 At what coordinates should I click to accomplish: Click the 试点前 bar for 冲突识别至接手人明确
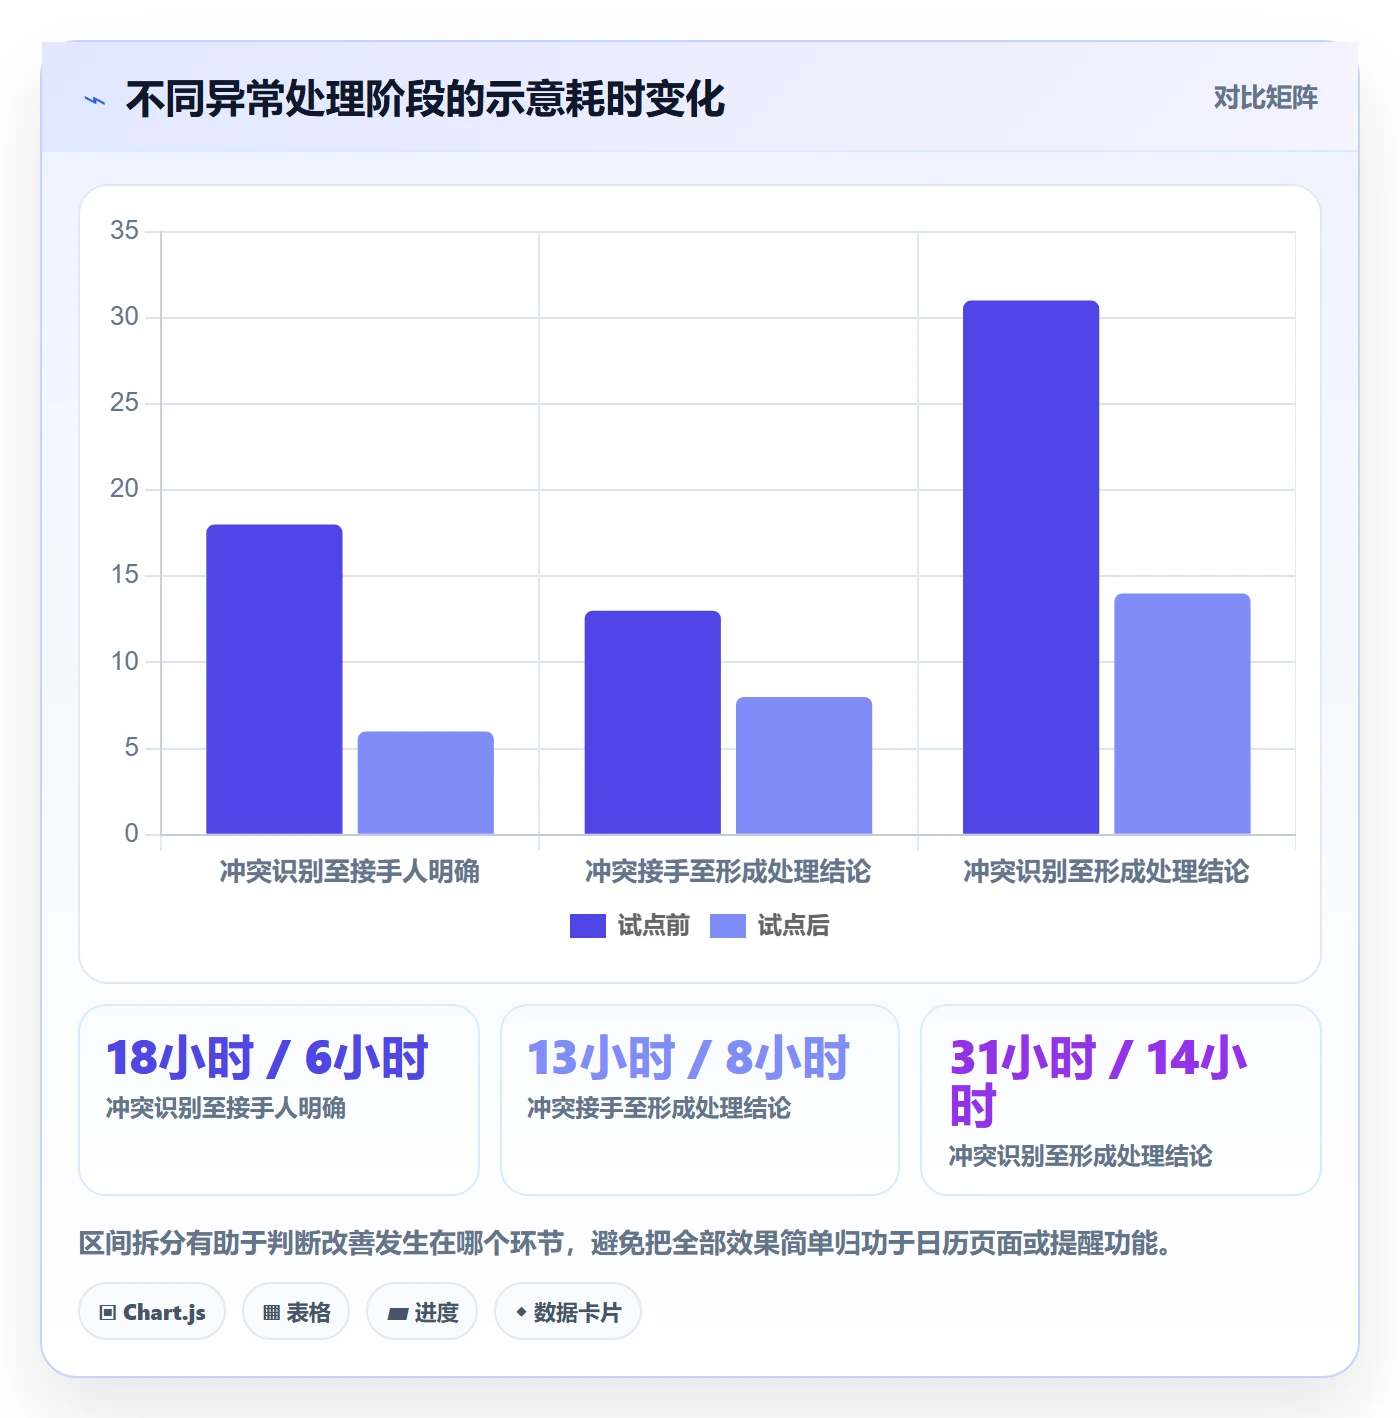tap(274, 679)
